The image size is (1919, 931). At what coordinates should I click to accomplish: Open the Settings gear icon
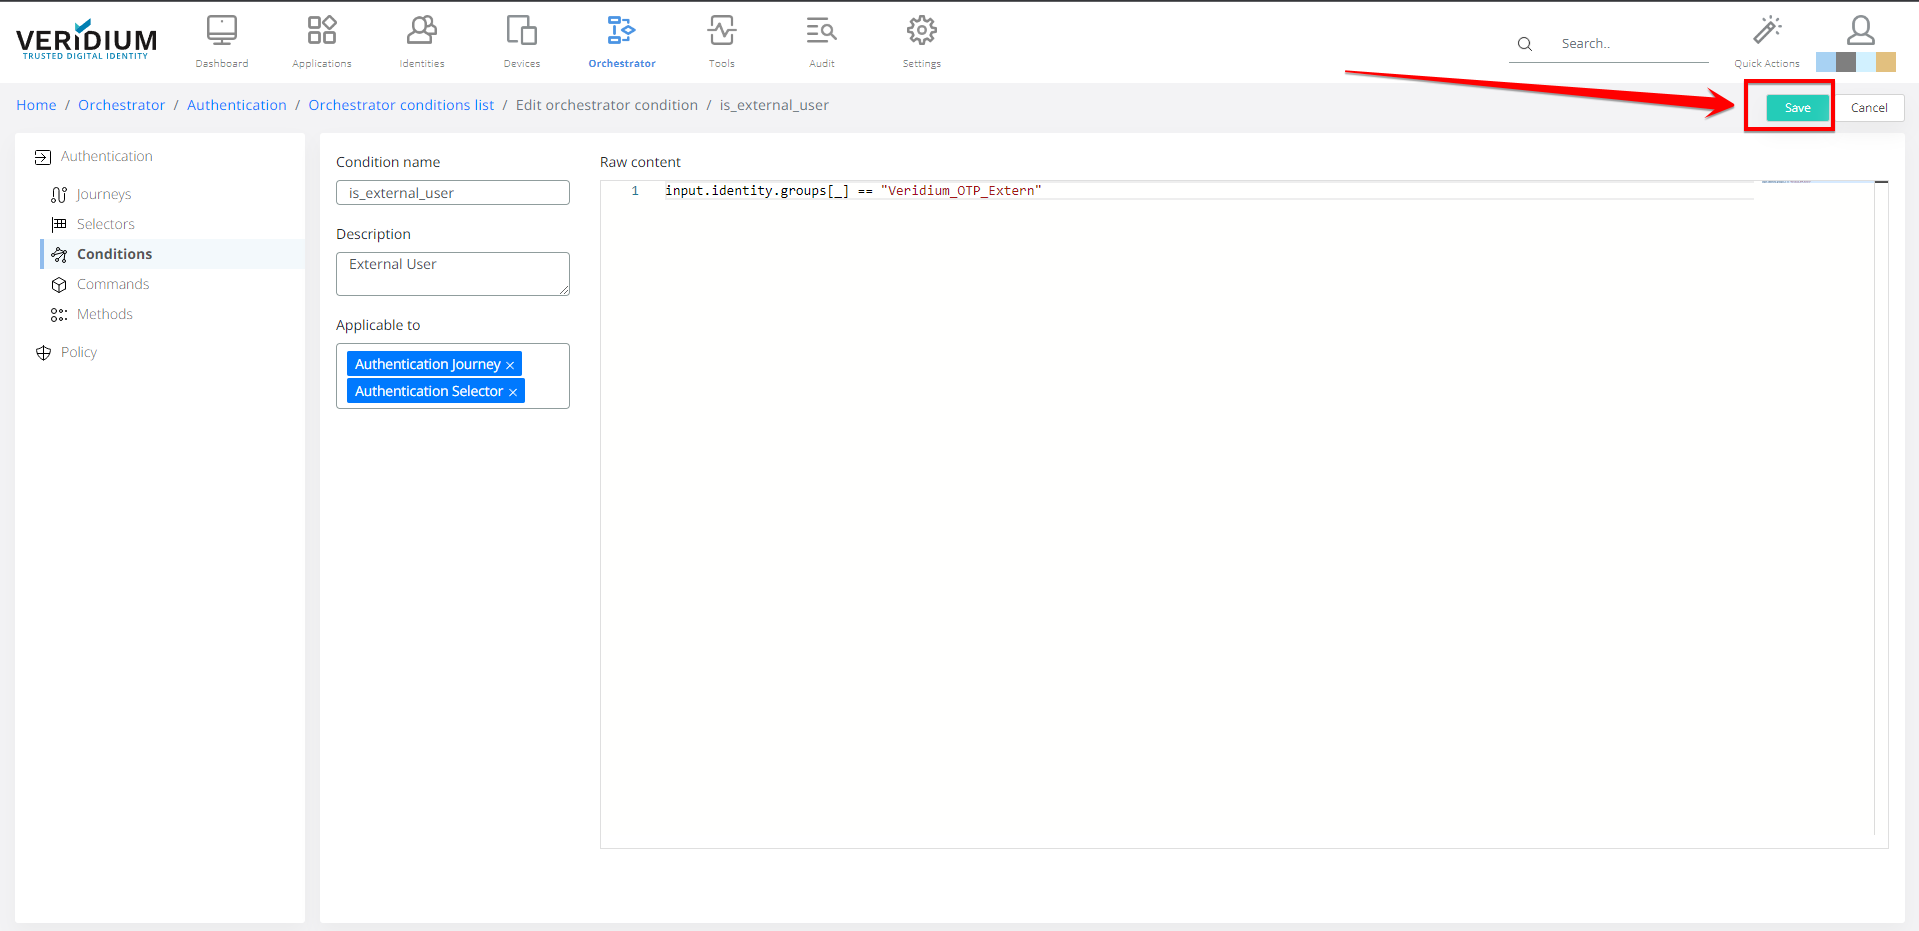[x=921, y=32]
